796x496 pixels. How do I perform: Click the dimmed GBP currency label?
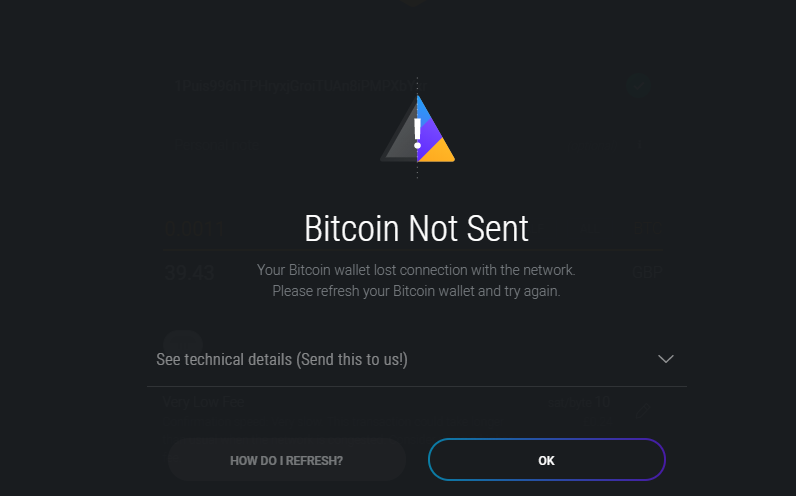pos(645,272)
